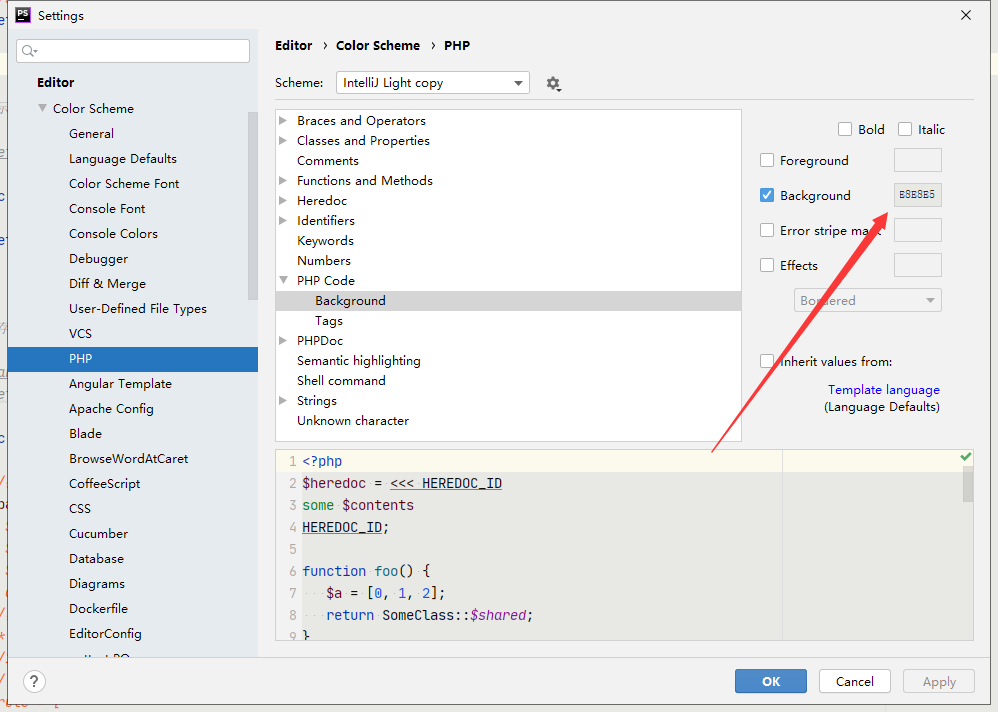
Task: Click the help question mark button
Action: pyautogui.click(x=34, y=681)
